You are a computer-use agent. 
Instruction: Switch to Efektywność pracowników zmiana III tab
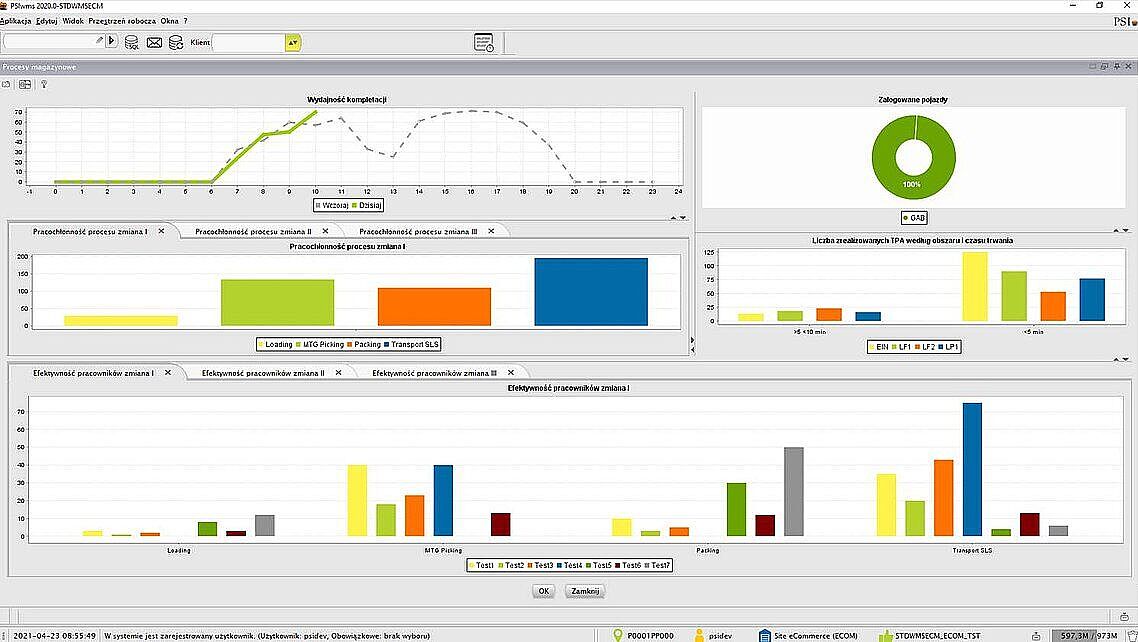click(434, 373)
